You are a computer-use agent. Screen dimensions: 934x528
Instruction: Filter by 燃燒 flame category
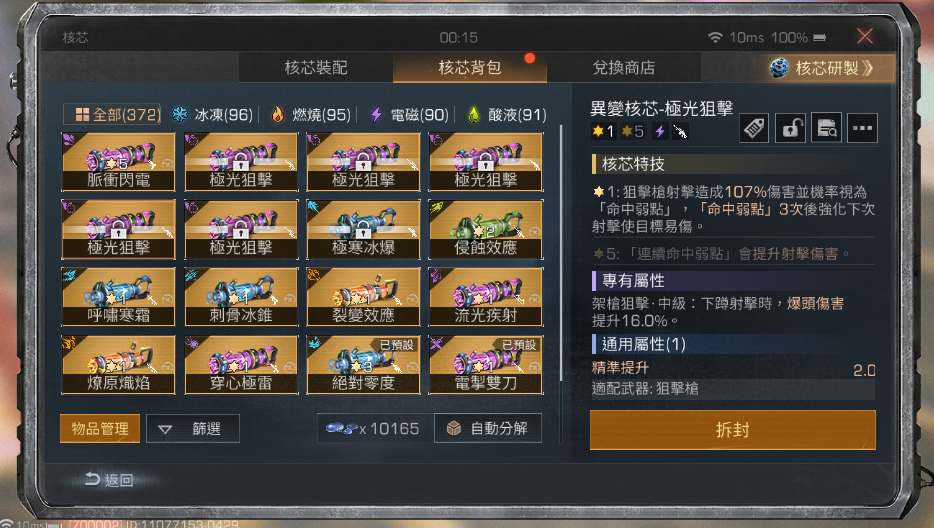[x=310, y=114]
